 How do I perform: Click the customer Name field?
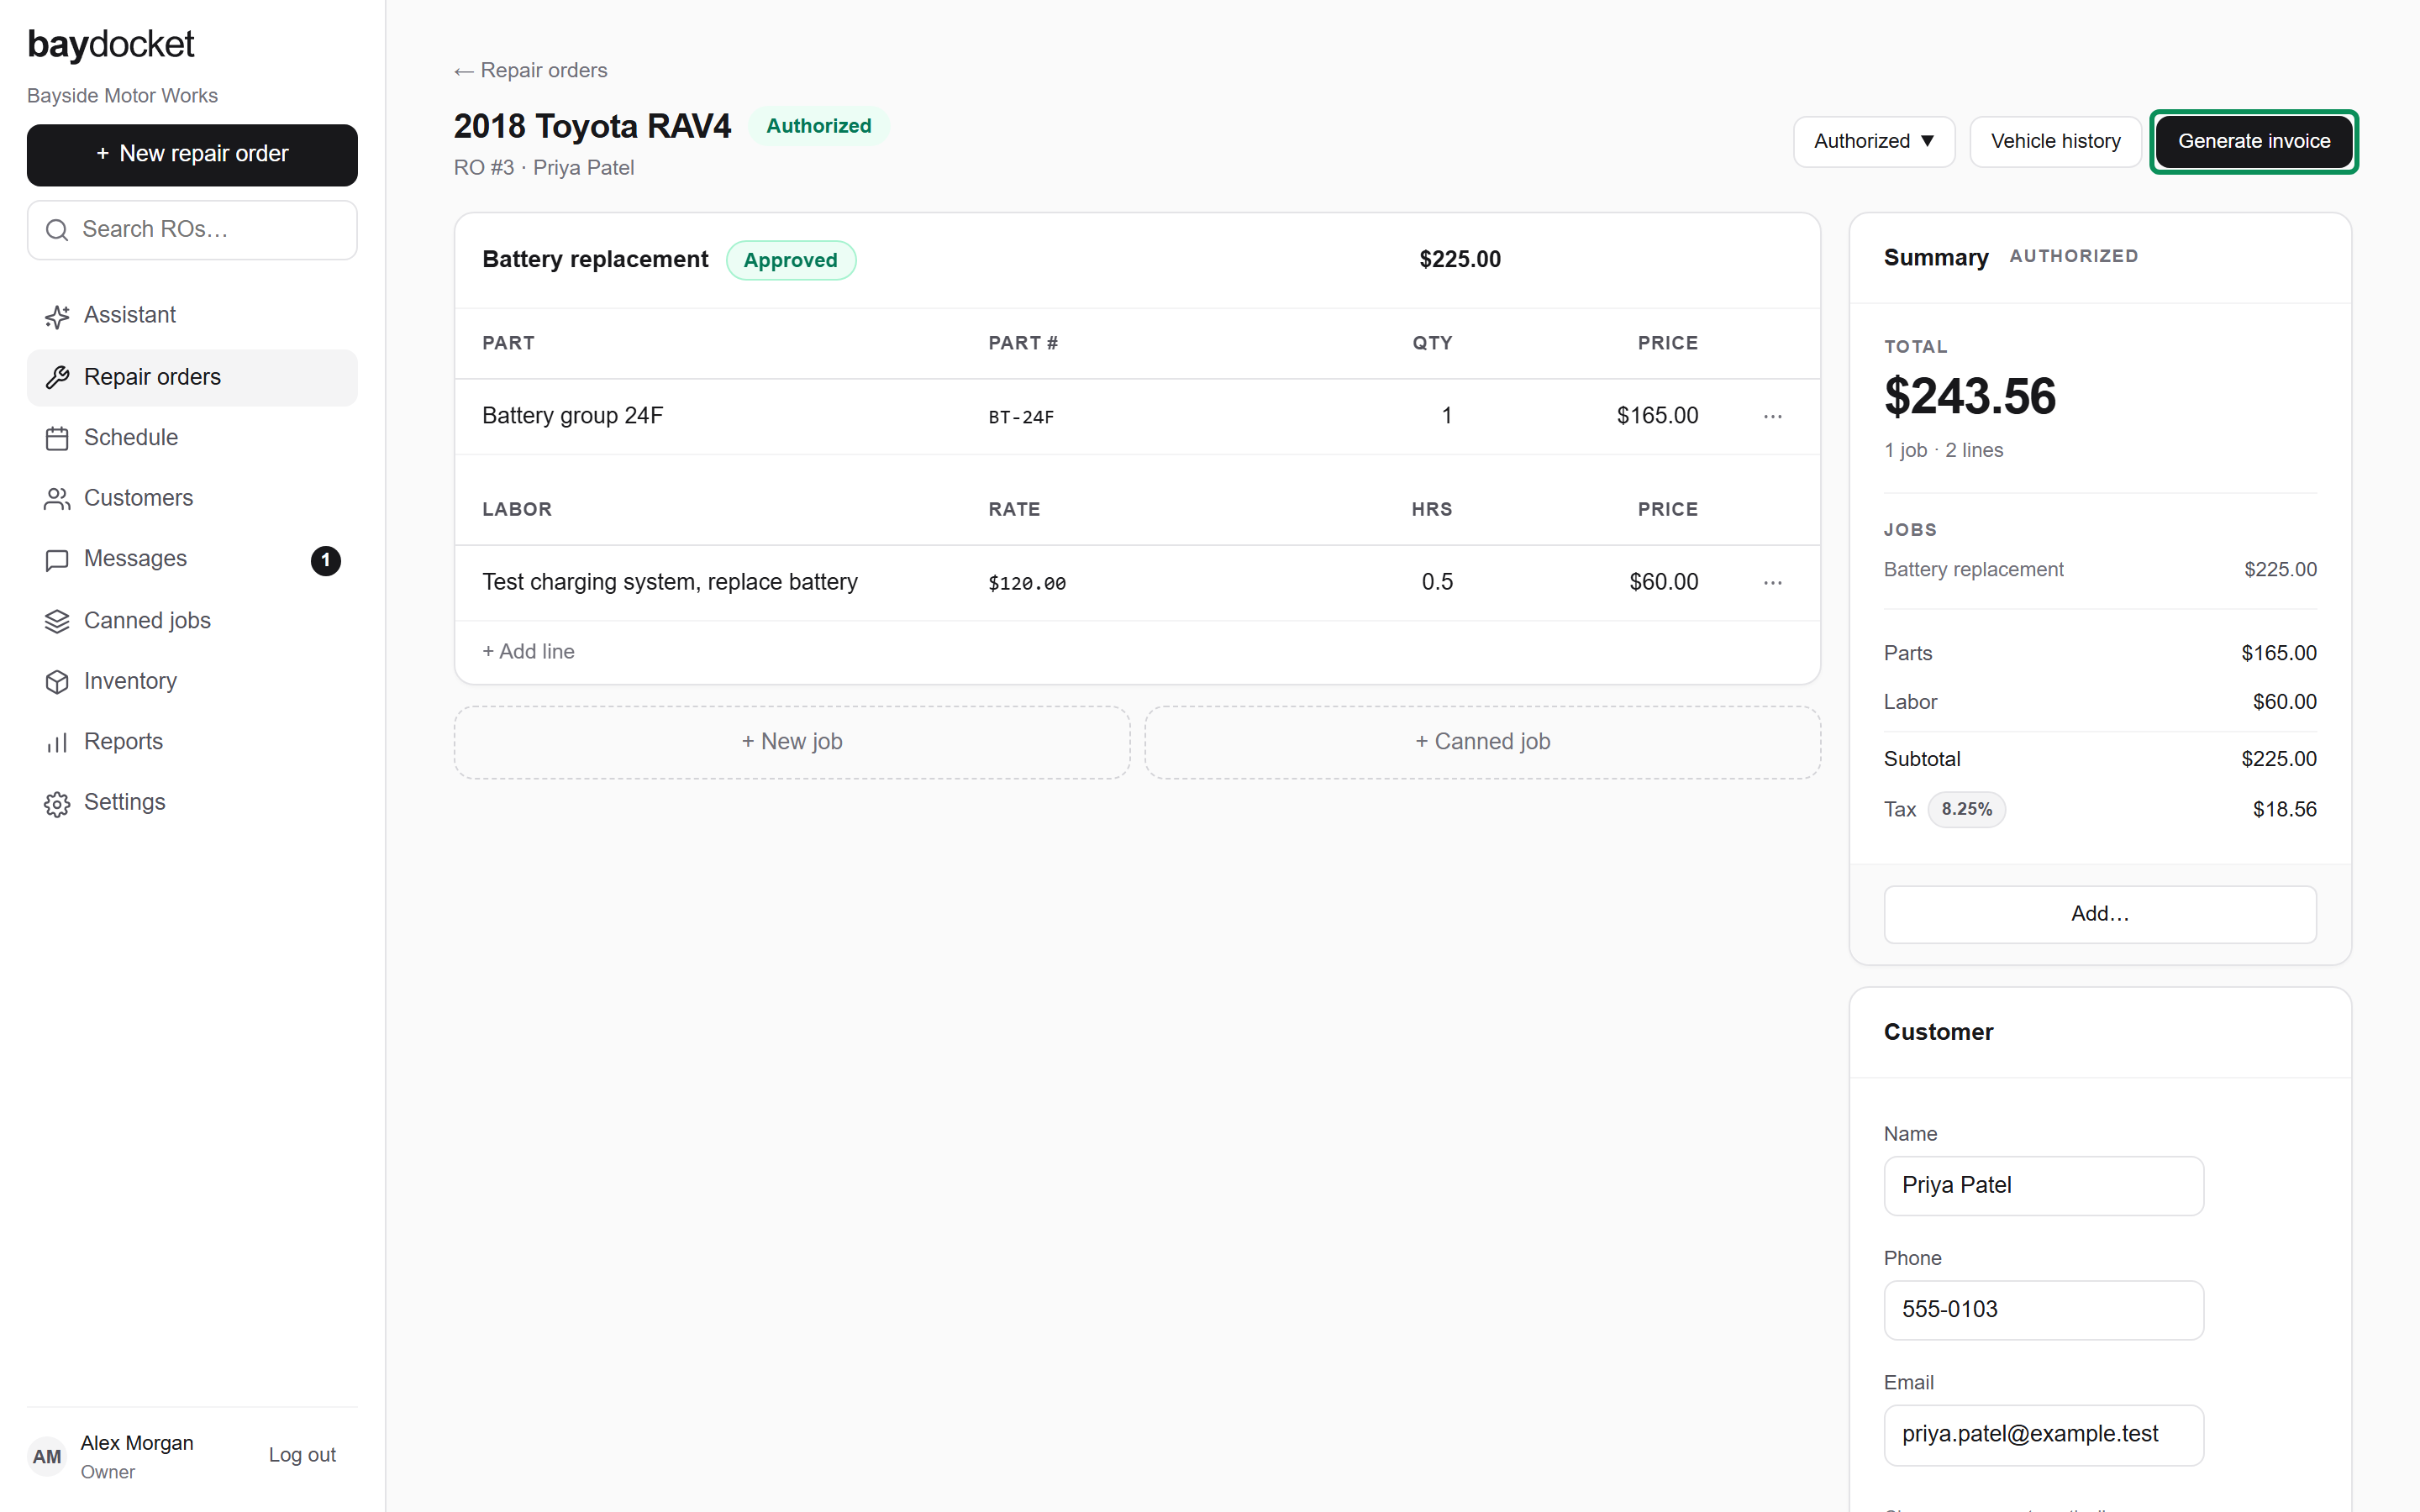click(x=2043, y=1185)
